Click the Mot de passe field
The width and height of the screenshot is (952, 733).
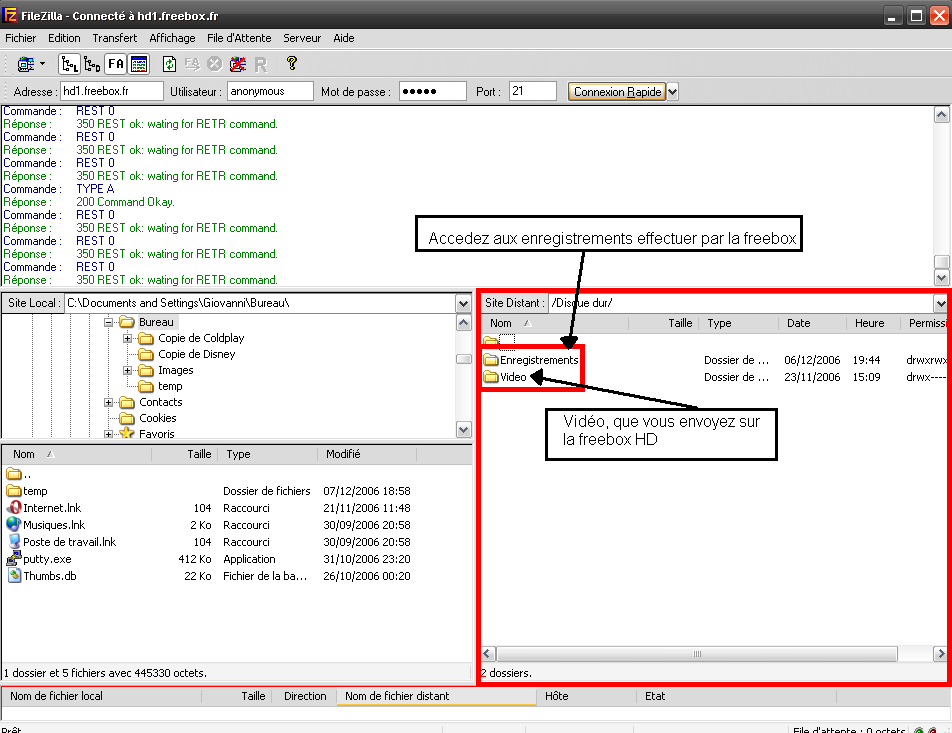(x=432, y=91)
